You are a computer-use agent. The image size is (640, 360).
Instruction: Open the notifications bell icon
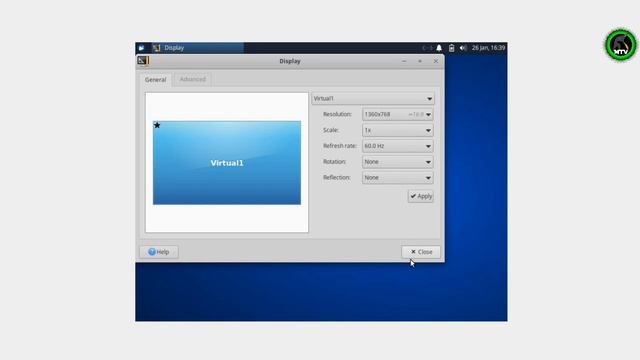(x=439, y=48)
